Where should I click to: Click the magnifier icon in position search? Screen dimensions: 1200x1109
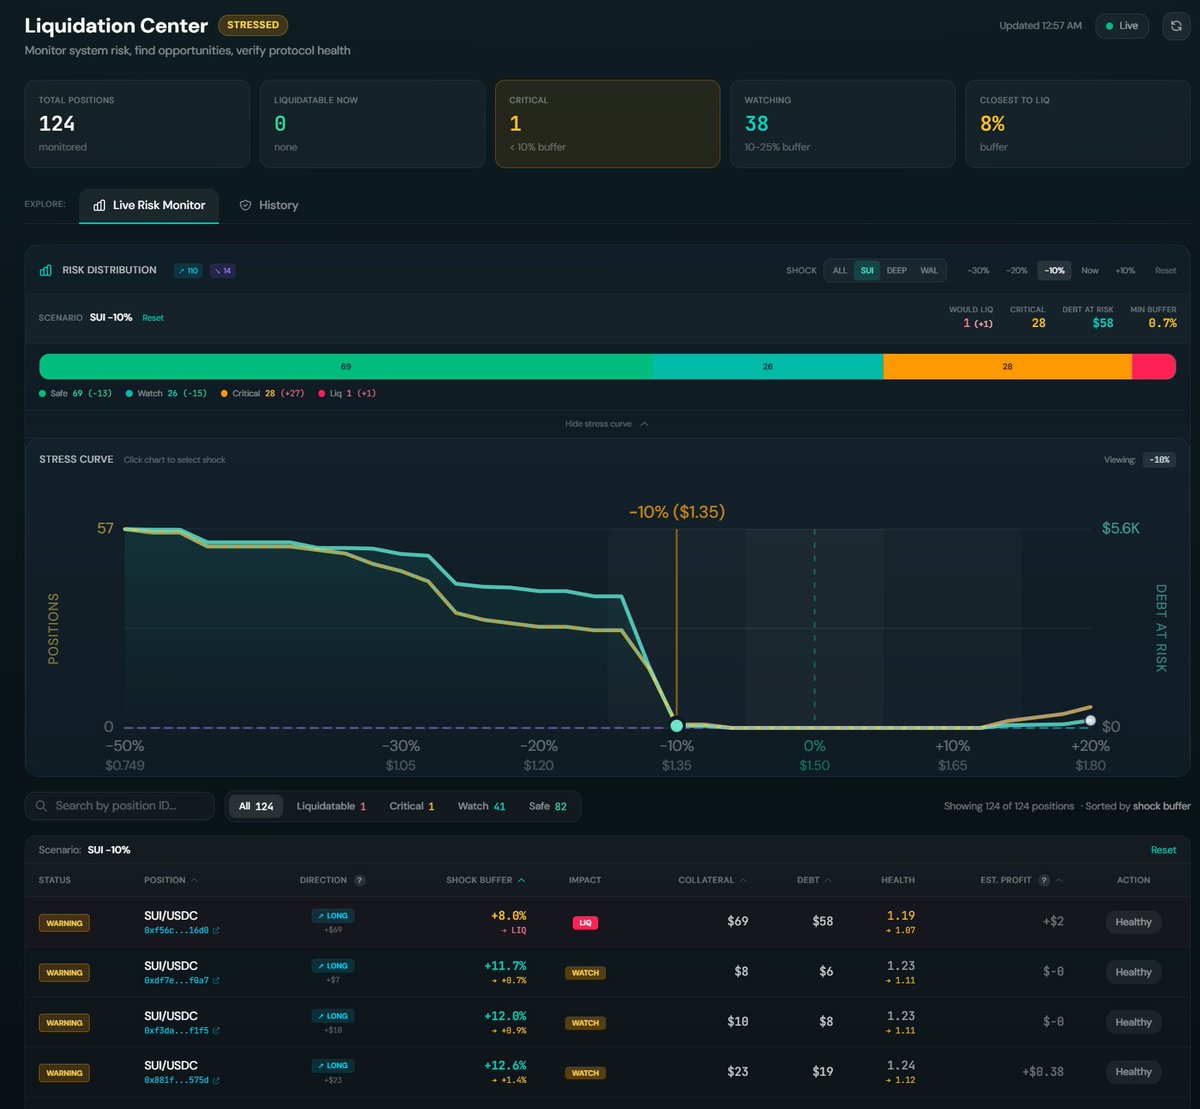coord(41,806)
